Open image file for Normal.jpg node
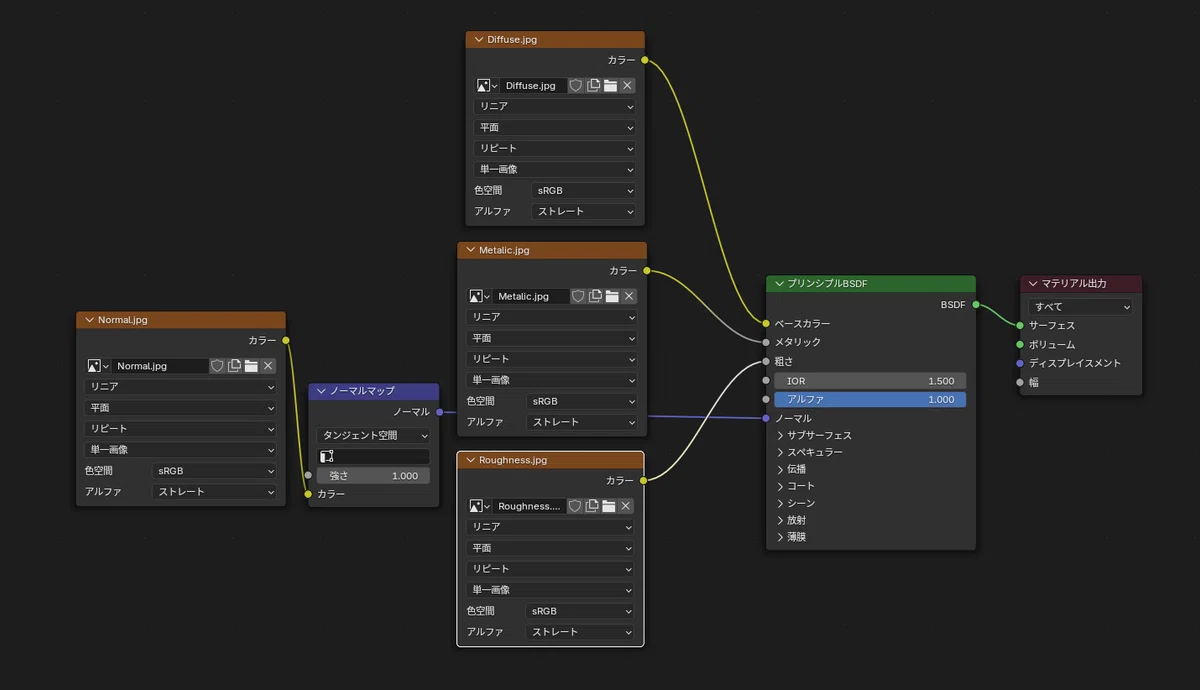The image size is (1200, 690). click(x=251, y=366)
